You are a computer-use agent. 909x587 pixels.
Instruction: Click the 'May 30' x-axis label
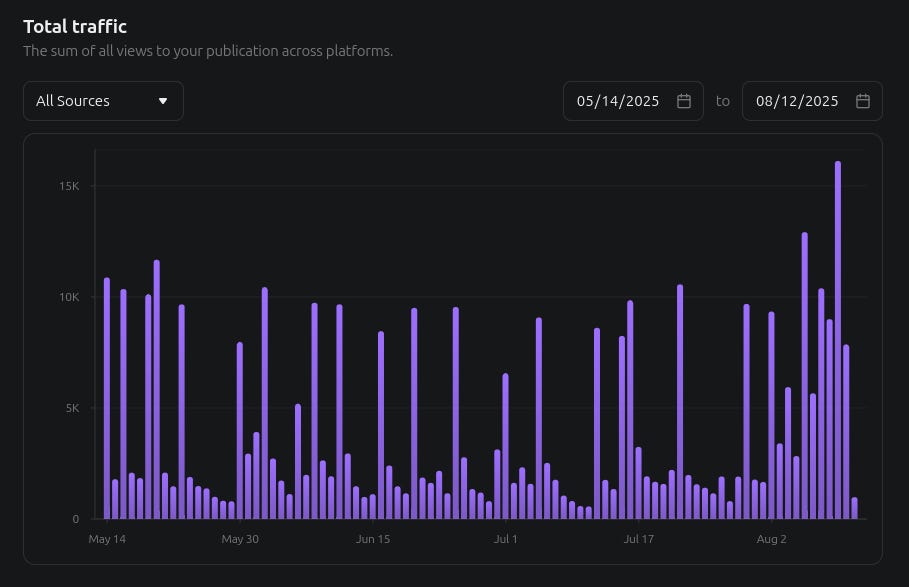240,539
